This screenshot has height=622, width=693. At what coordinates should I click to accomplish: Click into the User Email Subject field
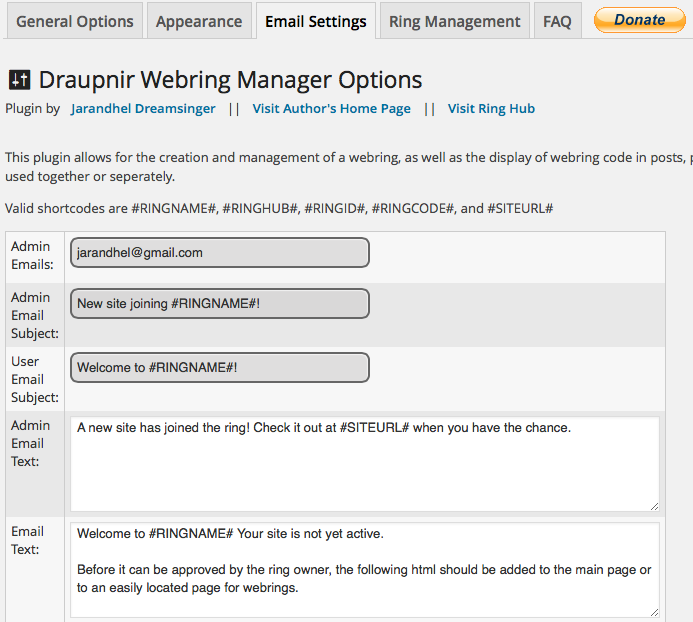[x=220, y=367]
